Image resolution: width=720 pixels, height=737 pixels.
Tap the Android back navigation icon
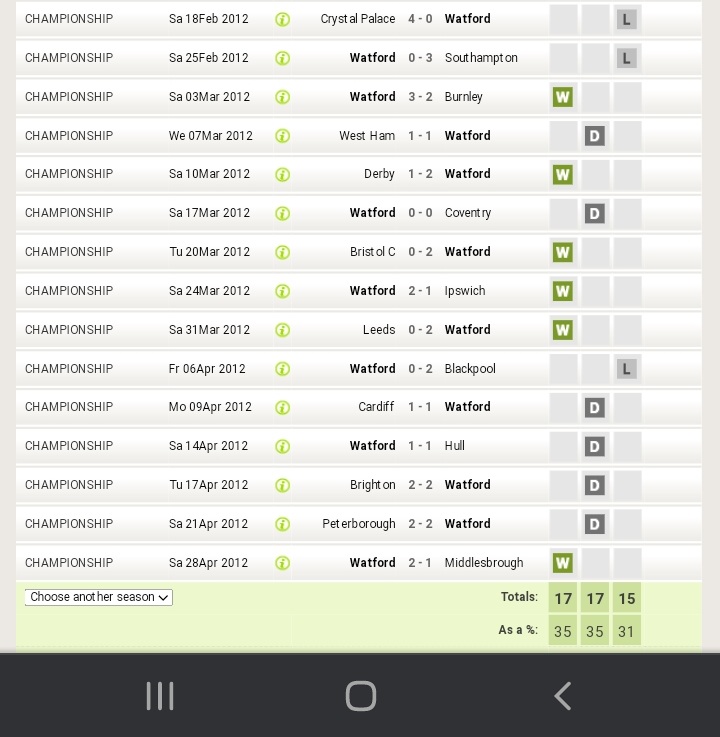[563, 696]
